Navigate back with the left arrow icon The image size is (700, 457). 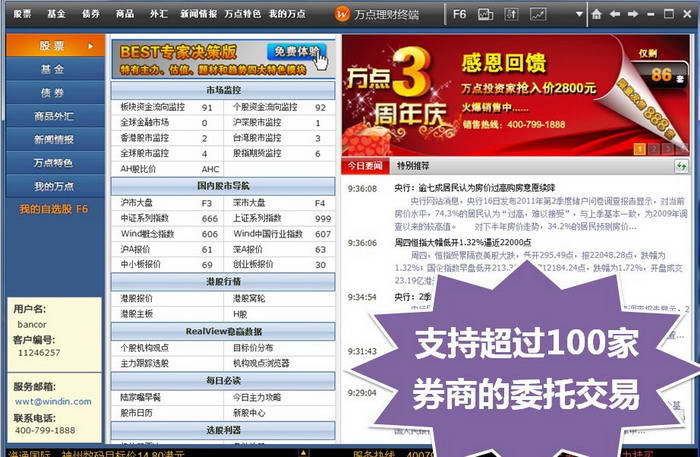pos(615,15)
